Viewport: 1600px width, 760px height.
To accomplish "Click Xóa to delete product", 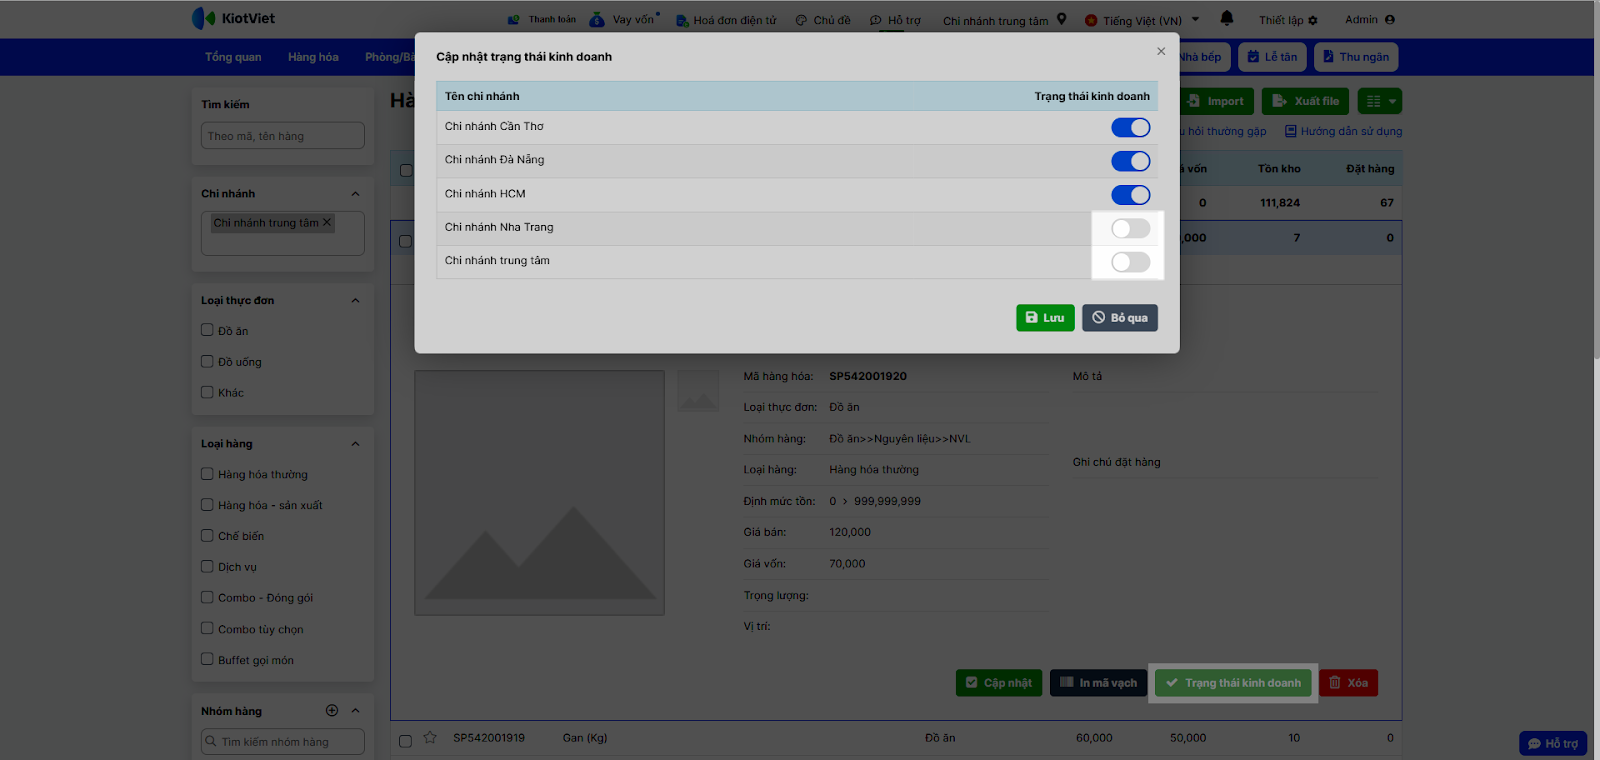I will [x=1348, y=683].
